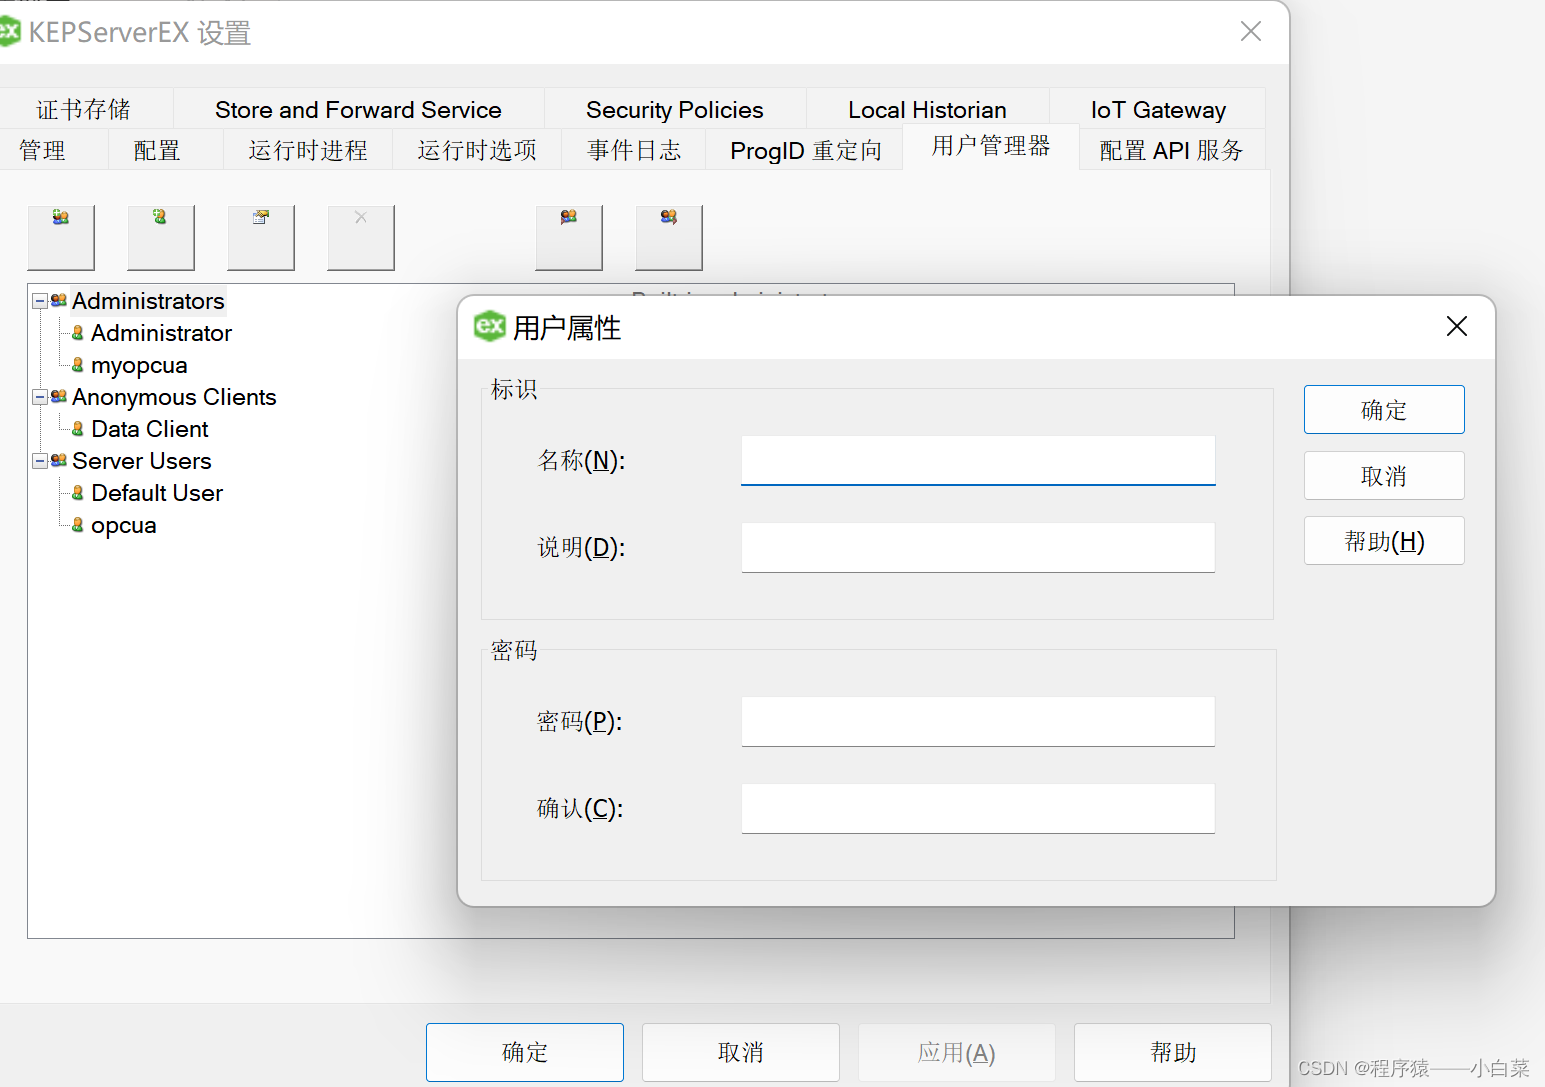Screen dimensions: 1545x1087
Task: Click the 应用(A) button
Action: (957, 1052)
